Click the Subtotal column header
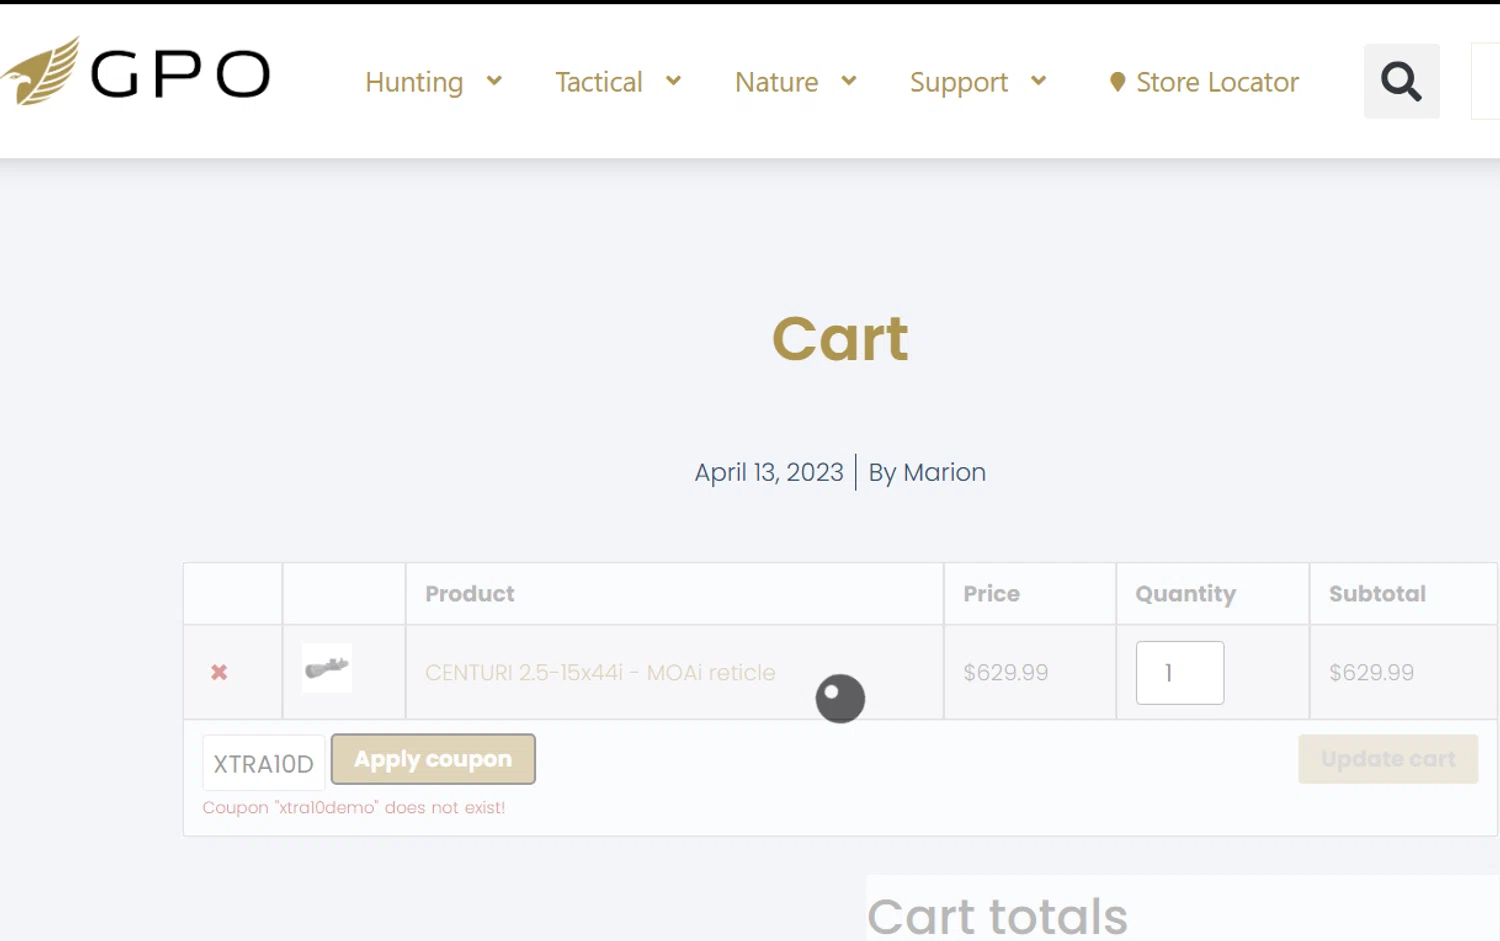Viewport: 1500px width, 941px height. (x=1377, y=593)
